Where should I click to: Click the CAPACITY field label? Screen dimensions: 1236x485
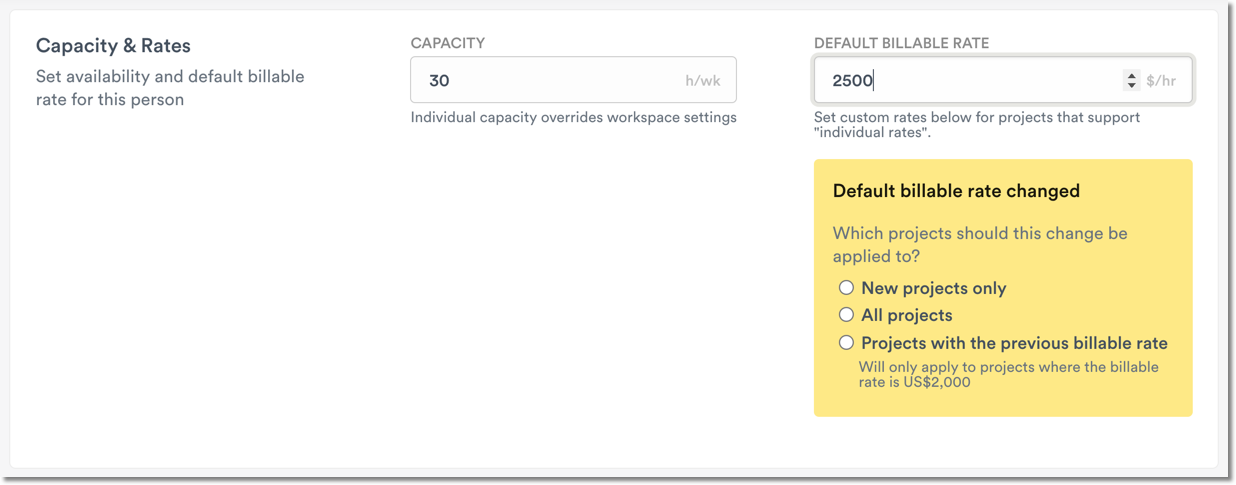coord(447,43)
